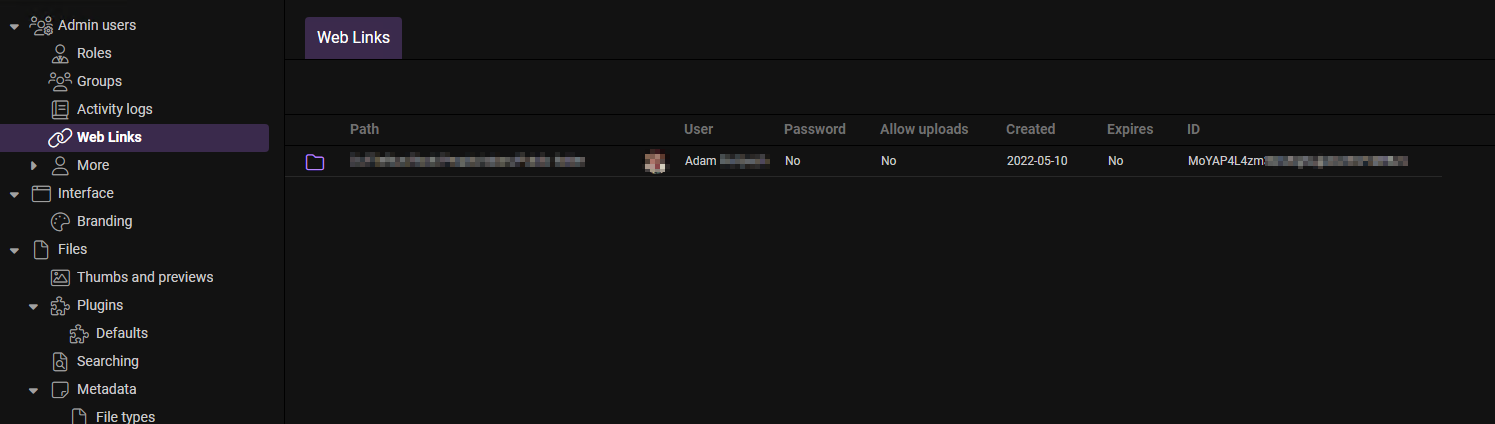Open Thumbs and previews image icon
Viewport: 1495px width, 424px height.
point(60,277)
